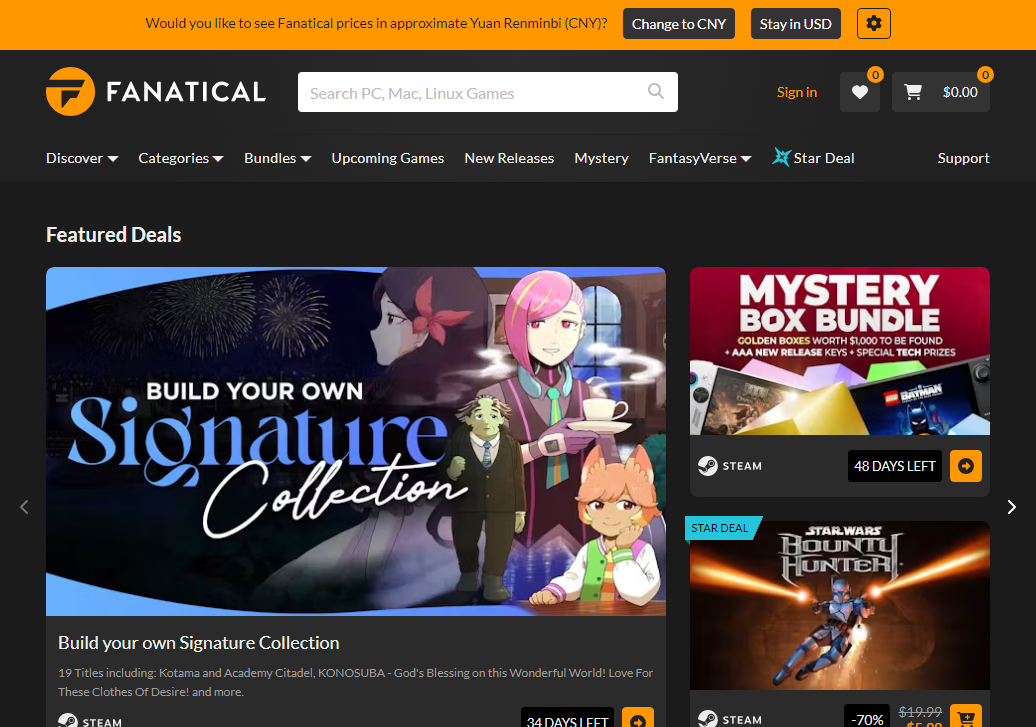Click the $19.99 original price

920,712
